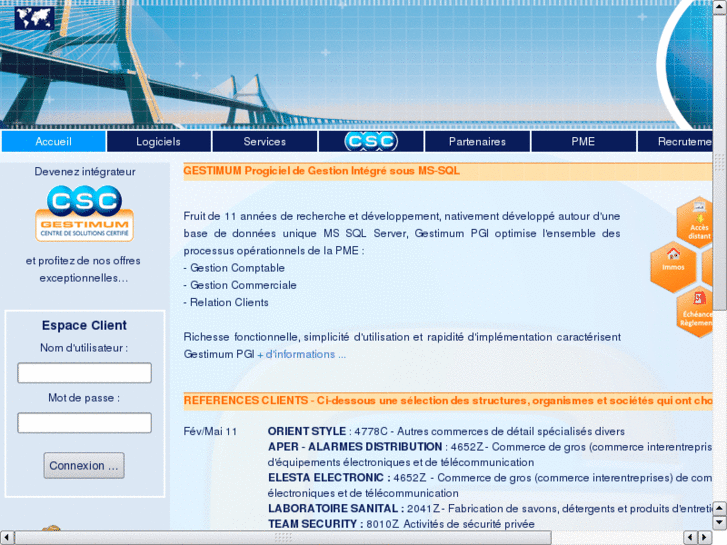This screenshot has width=727, height=545.
Task: Open the PME menu tab
Action: [583, 141]
